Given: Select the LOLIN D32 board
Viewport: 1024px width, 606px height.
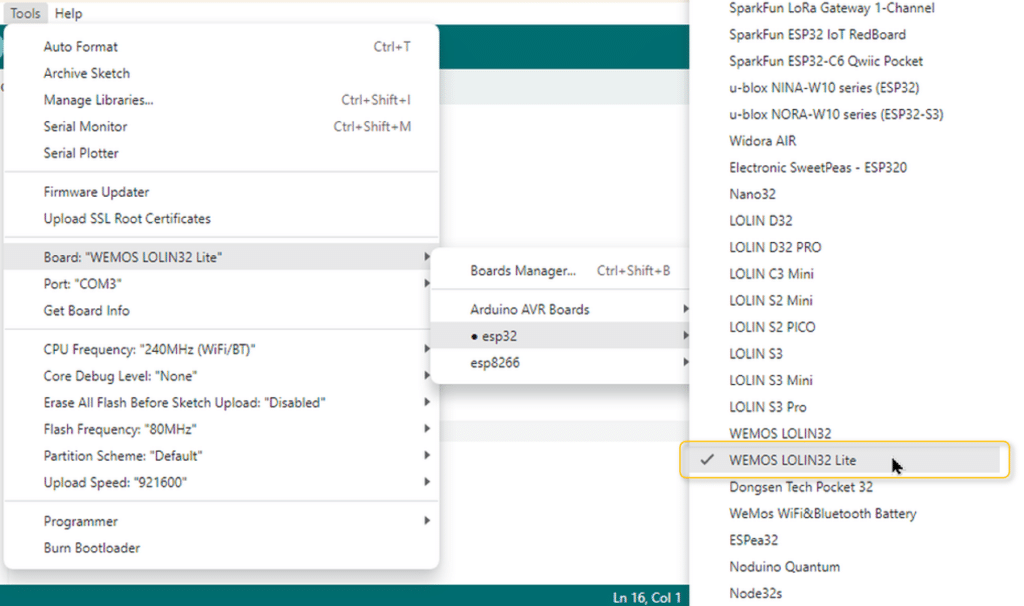Looking at the screenshot, I should [x=760, y=221].
